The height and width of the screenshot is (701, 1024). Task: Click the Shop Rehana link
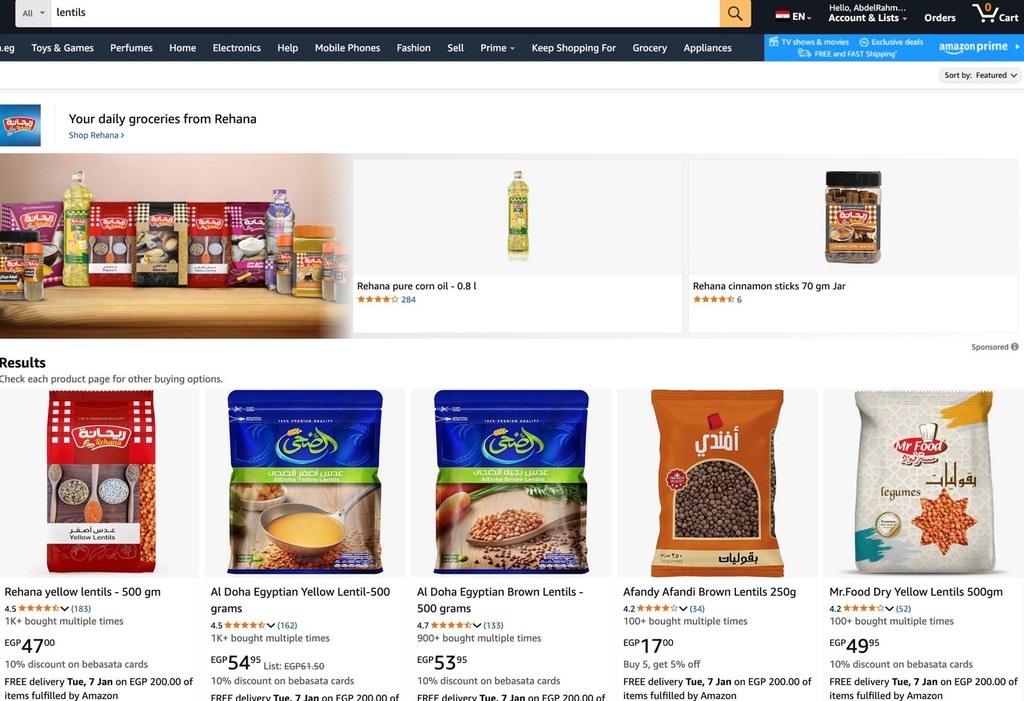pyautogui.click(x=96, y=135)
